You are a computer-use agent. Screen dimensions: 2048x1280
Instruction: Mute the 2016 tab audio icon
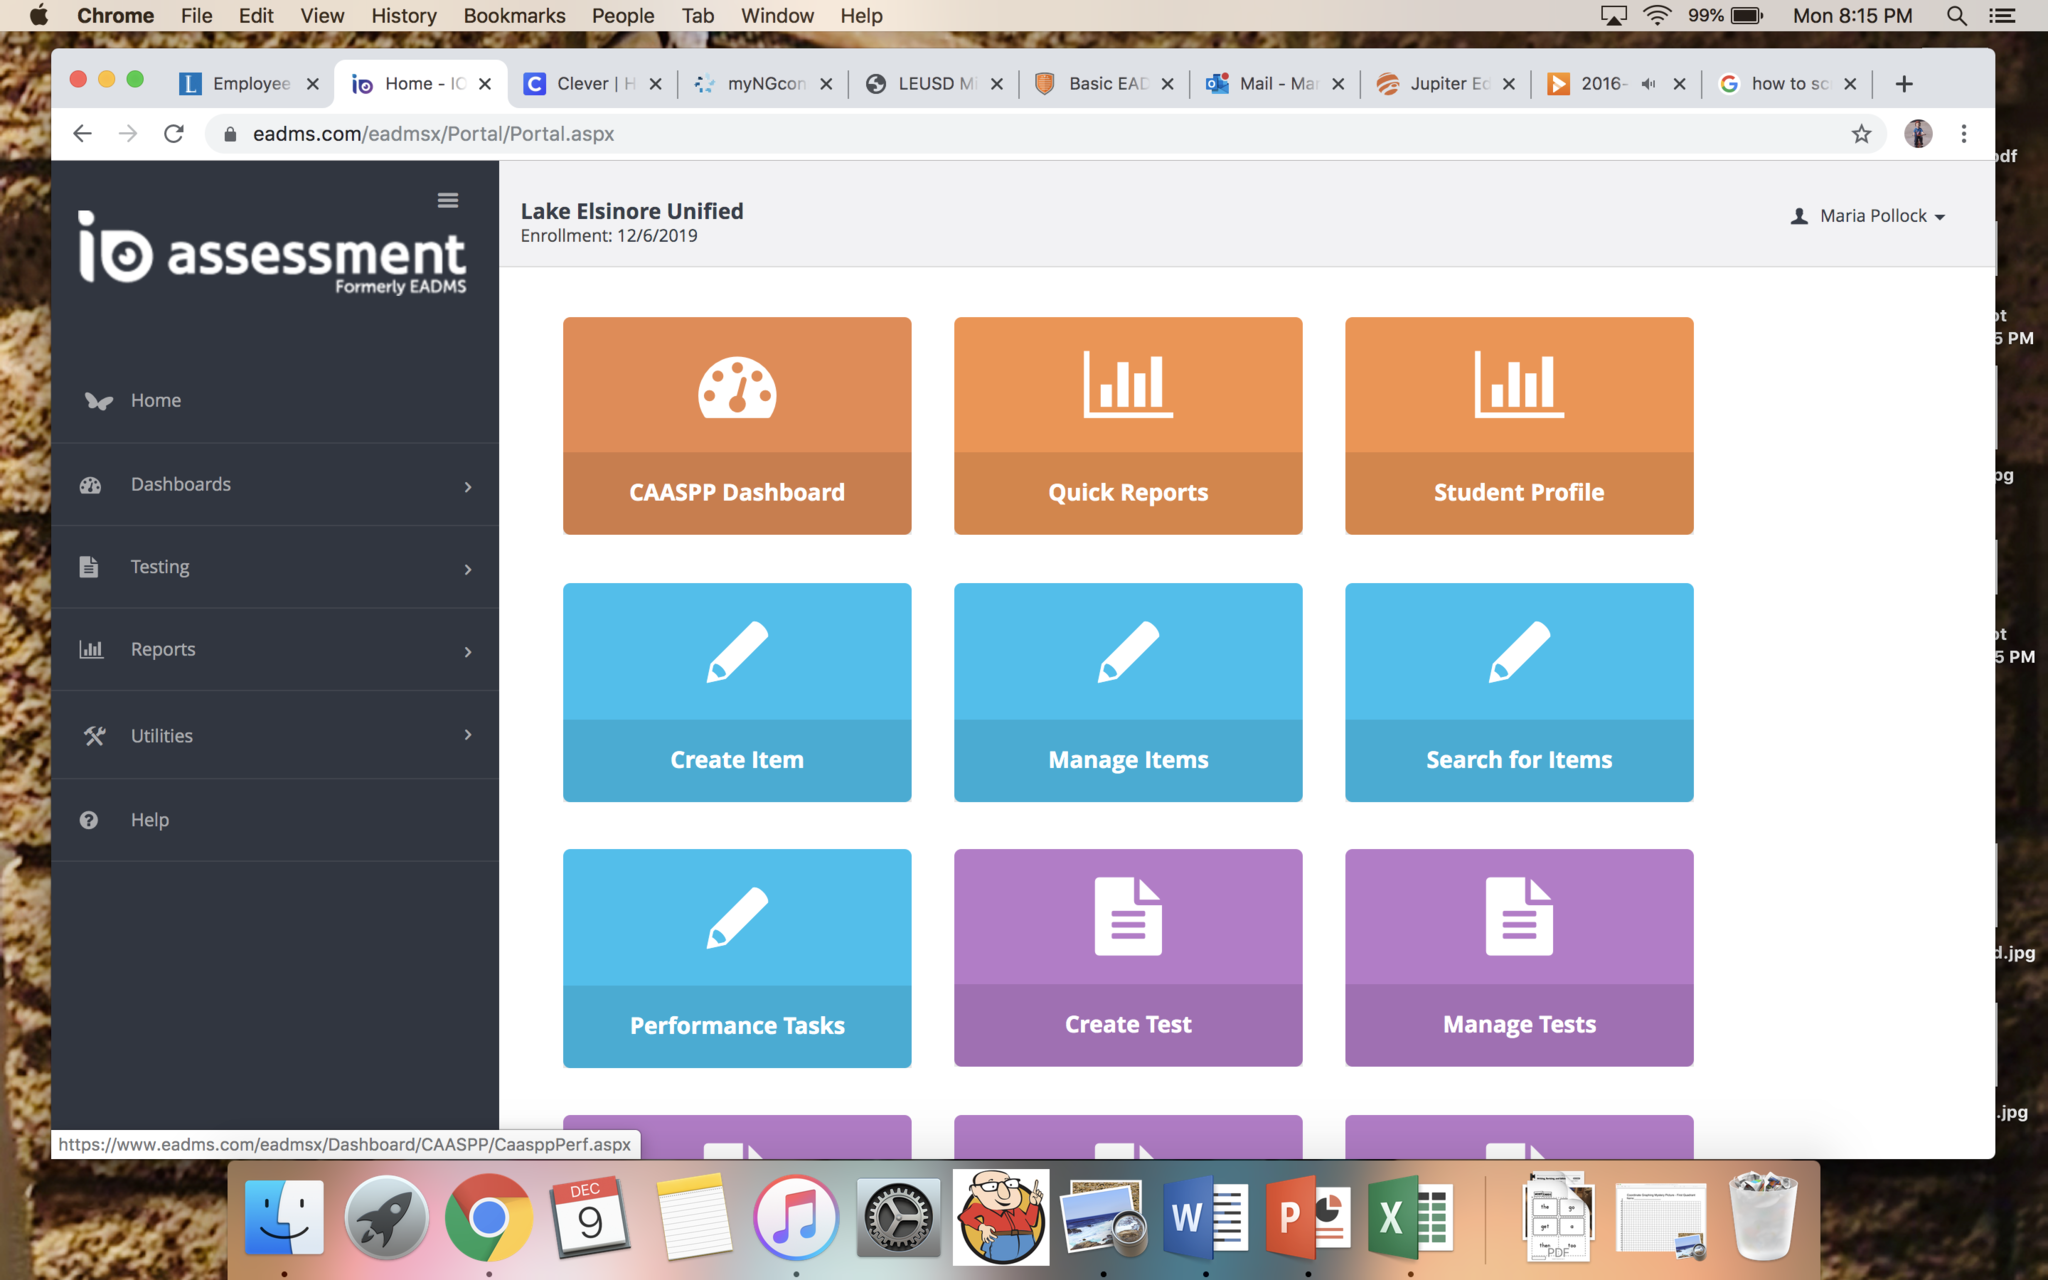1648,84
